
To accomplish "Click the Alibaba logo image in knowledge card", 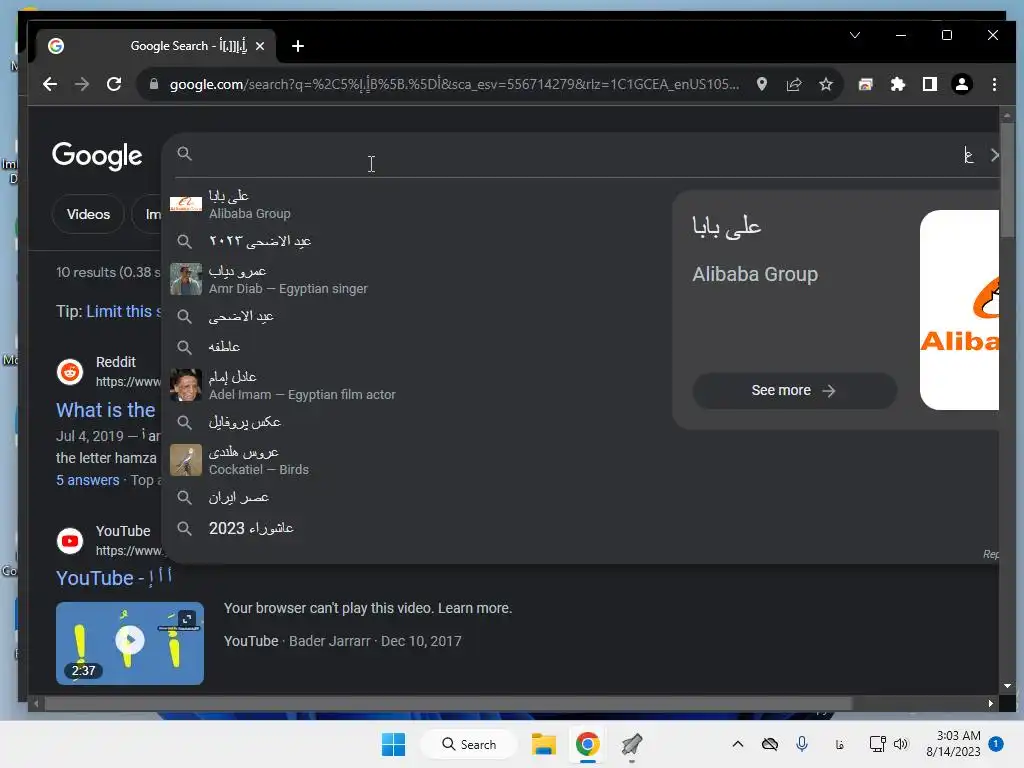I will (959, 310).
